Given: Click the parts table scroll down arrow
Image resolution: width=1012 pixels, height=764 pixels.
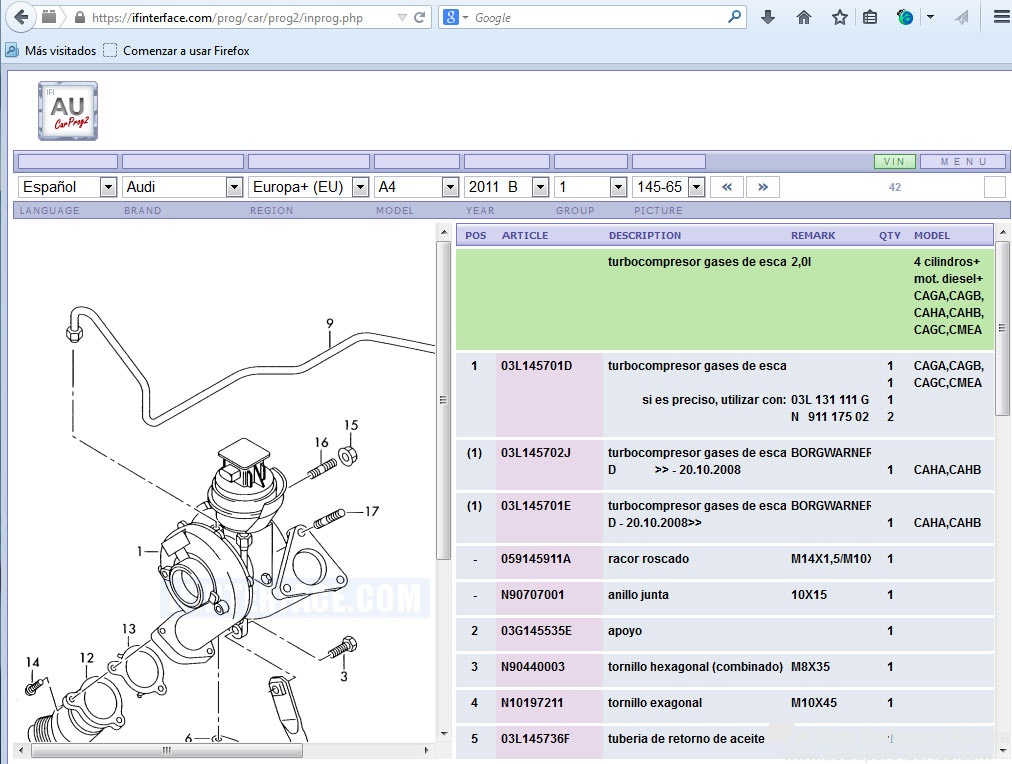Looking at the screenshot, I should (1002, 751).
